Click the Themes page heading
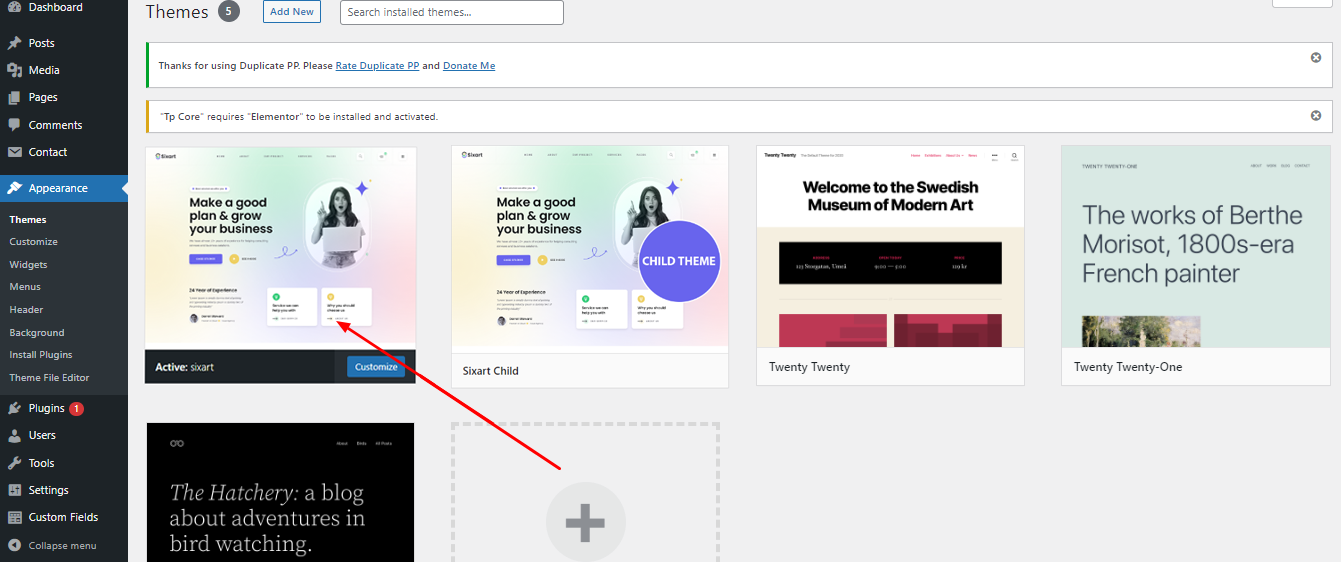This screenshot has height=562, width=1341. [177, 12]
